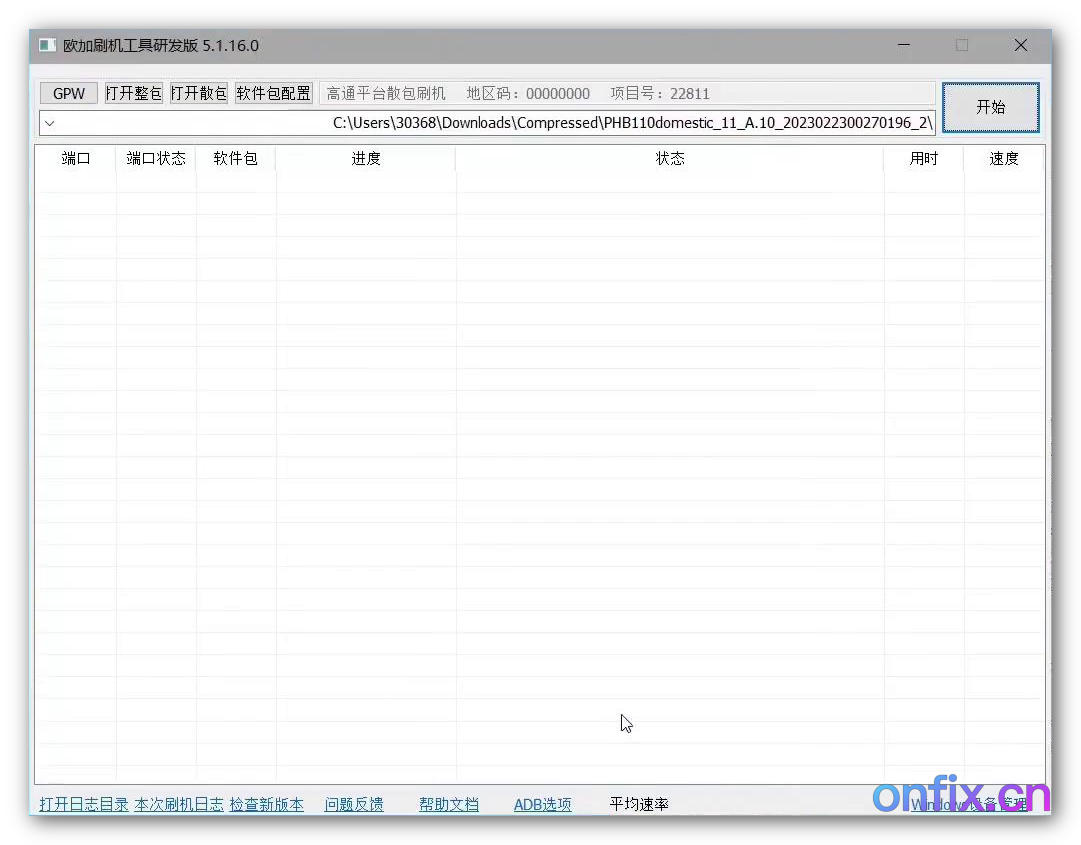Click the 端口 column header
The height and width of the screenshot is (845, 1081).
(75, 158)
